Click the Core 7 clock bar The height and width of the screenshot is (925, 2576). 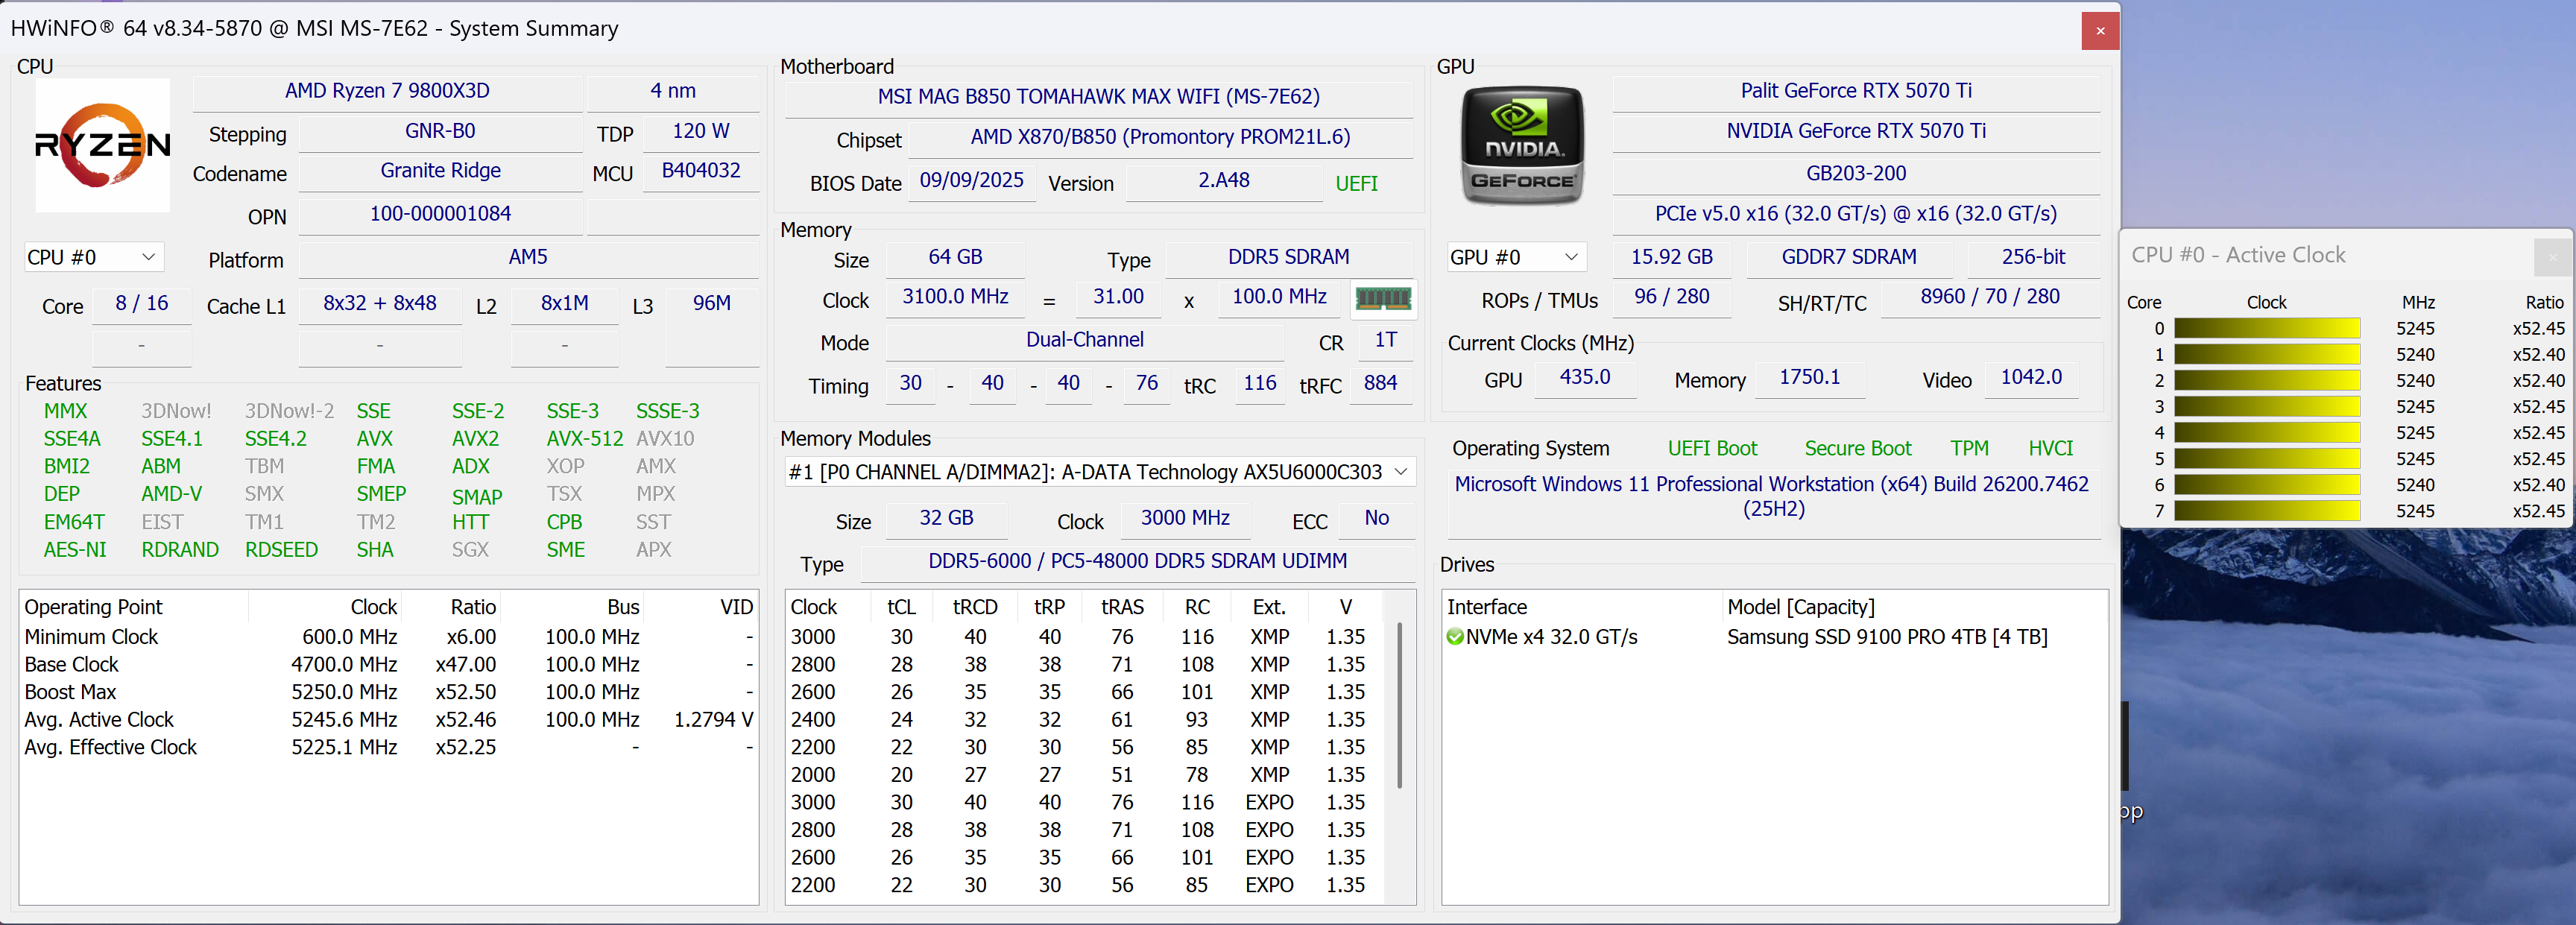(2266, 511)
